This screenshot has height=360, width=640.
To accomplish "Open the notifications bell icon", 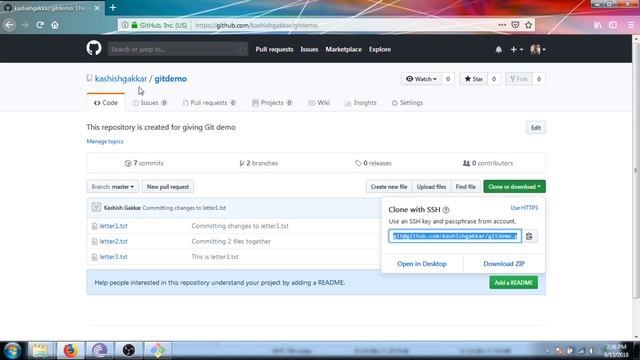I will click(x=498, y=49).
